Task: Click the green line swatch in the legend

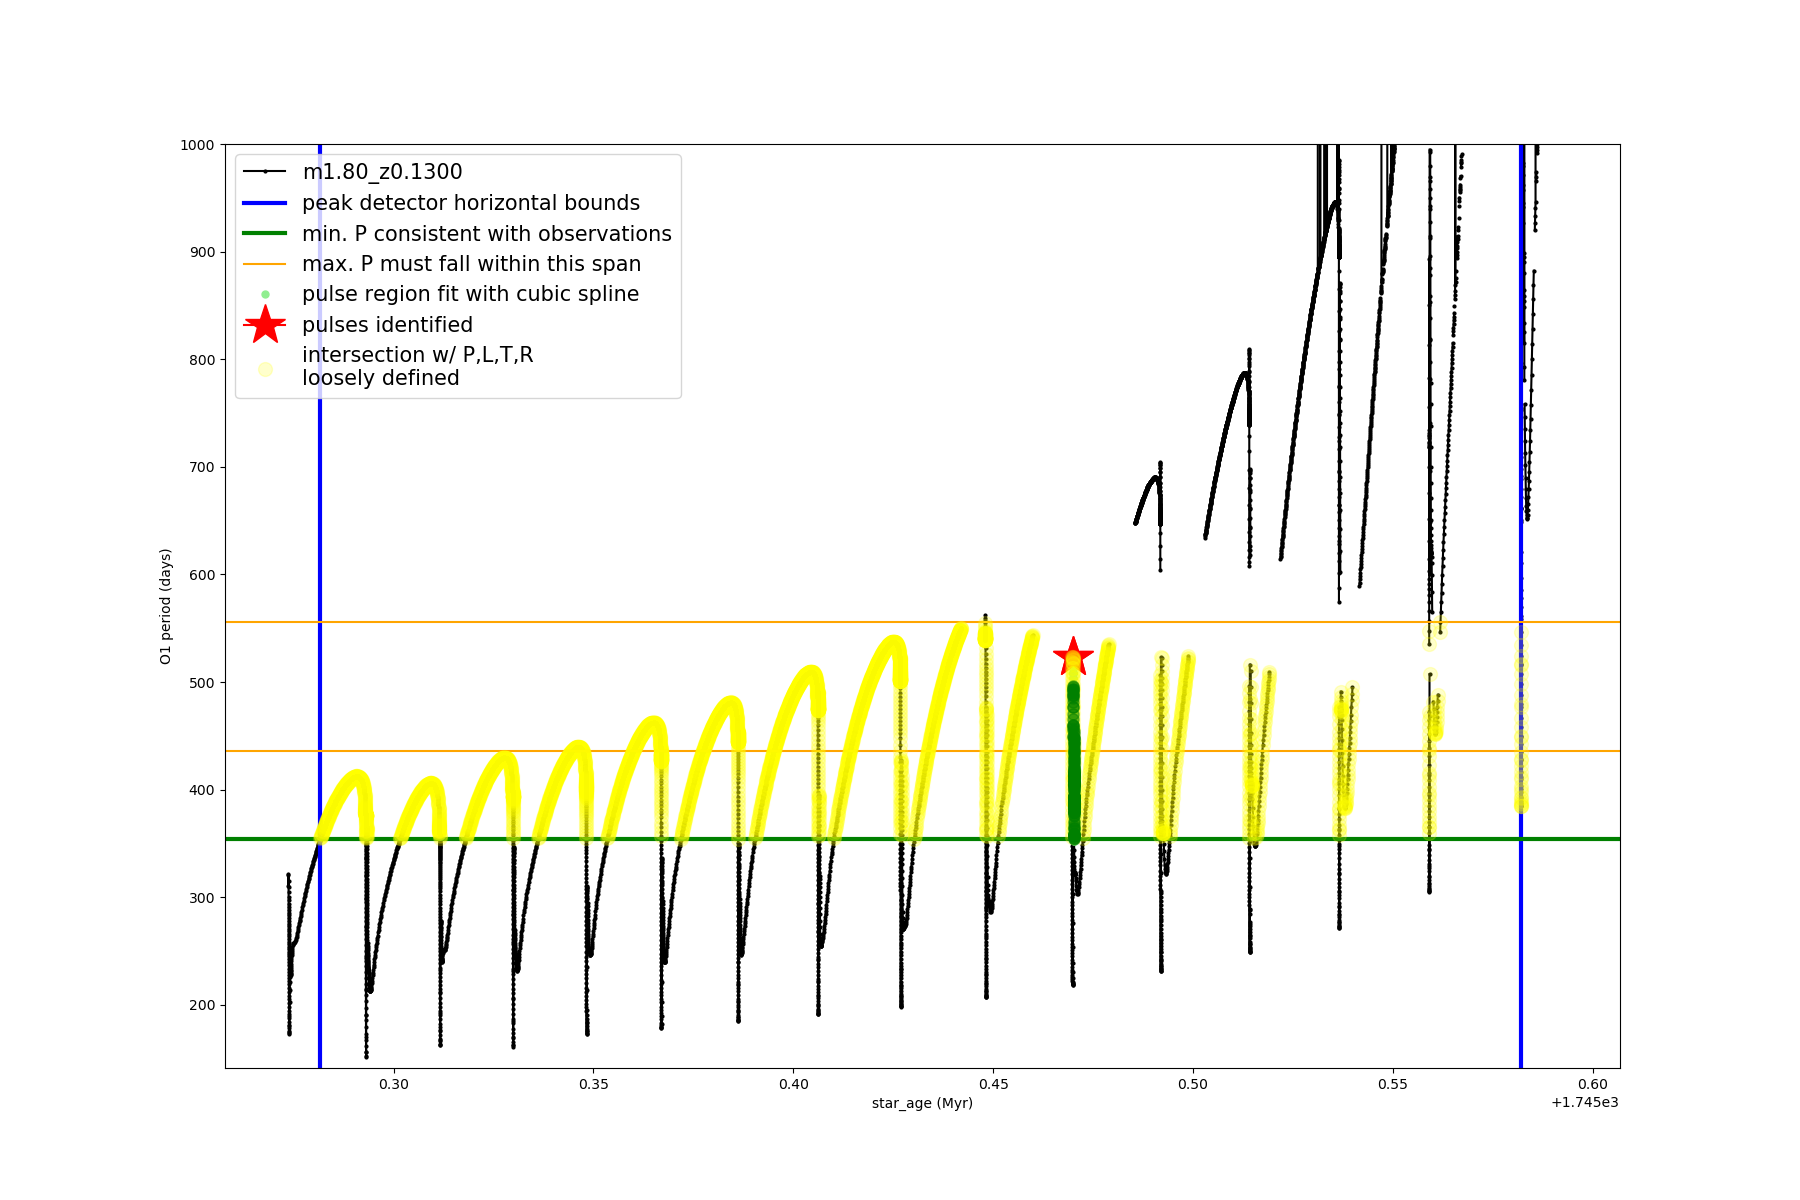Action: tap(265, 234)
